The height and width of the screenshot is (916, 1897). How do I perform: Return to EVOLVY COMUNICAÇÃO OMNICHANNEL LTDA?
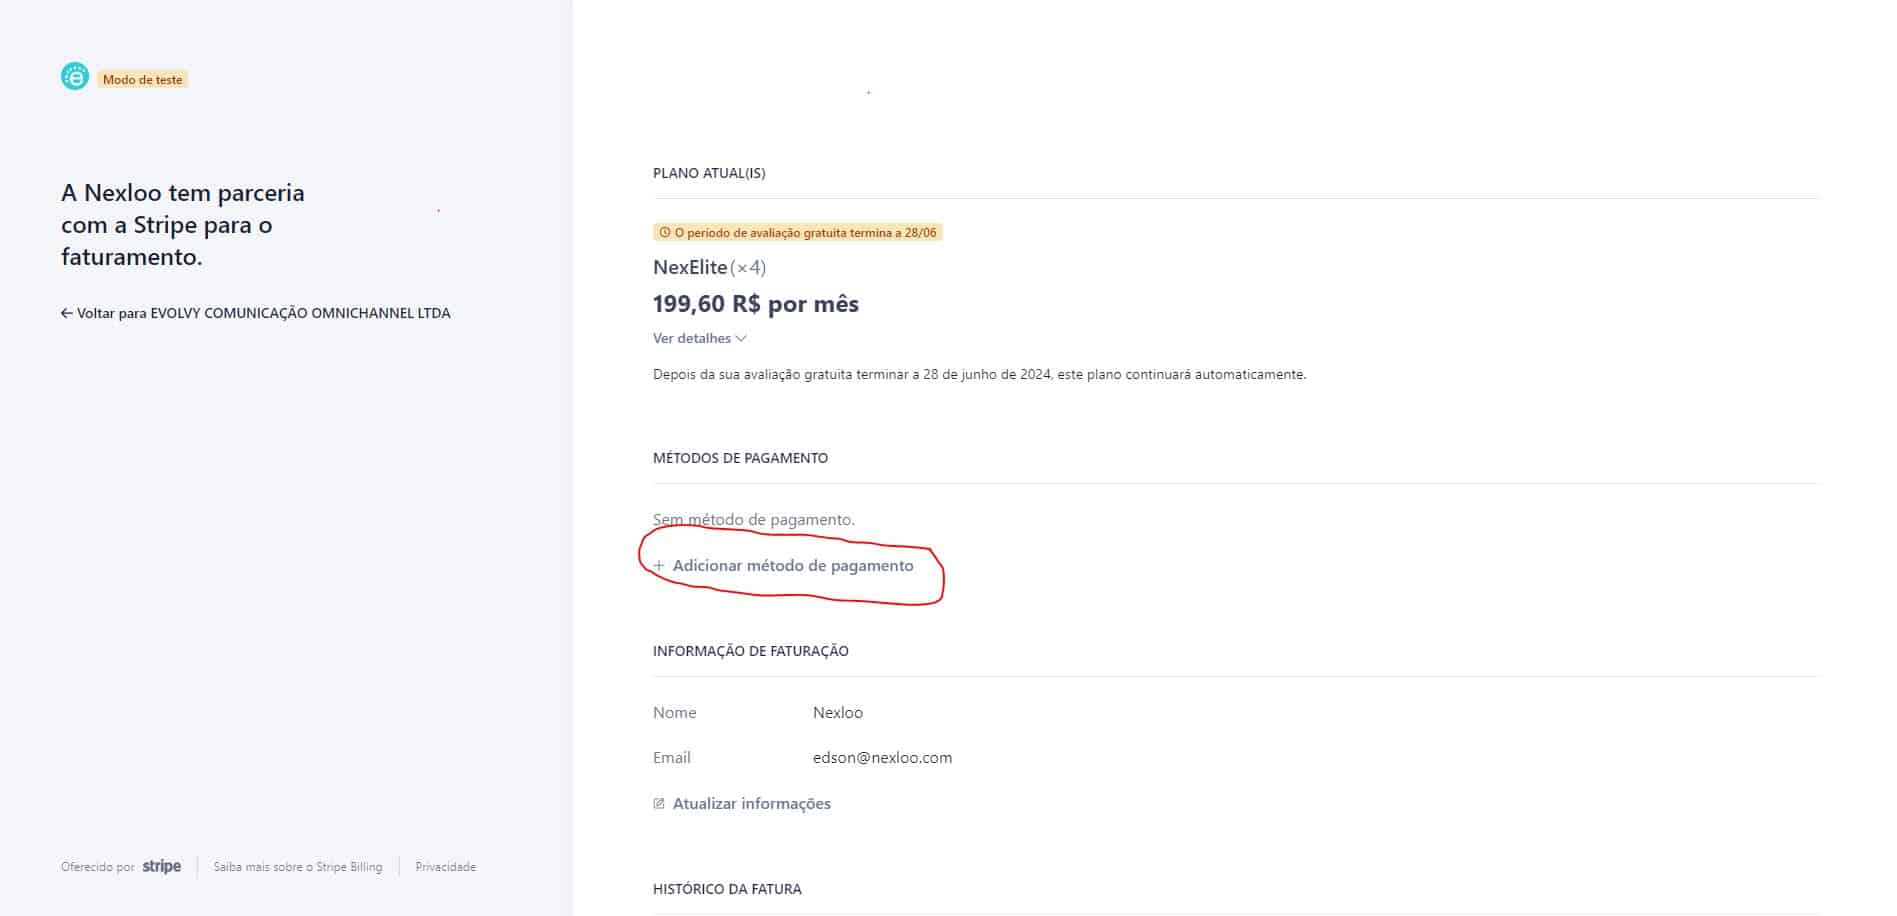click(256, 313)
